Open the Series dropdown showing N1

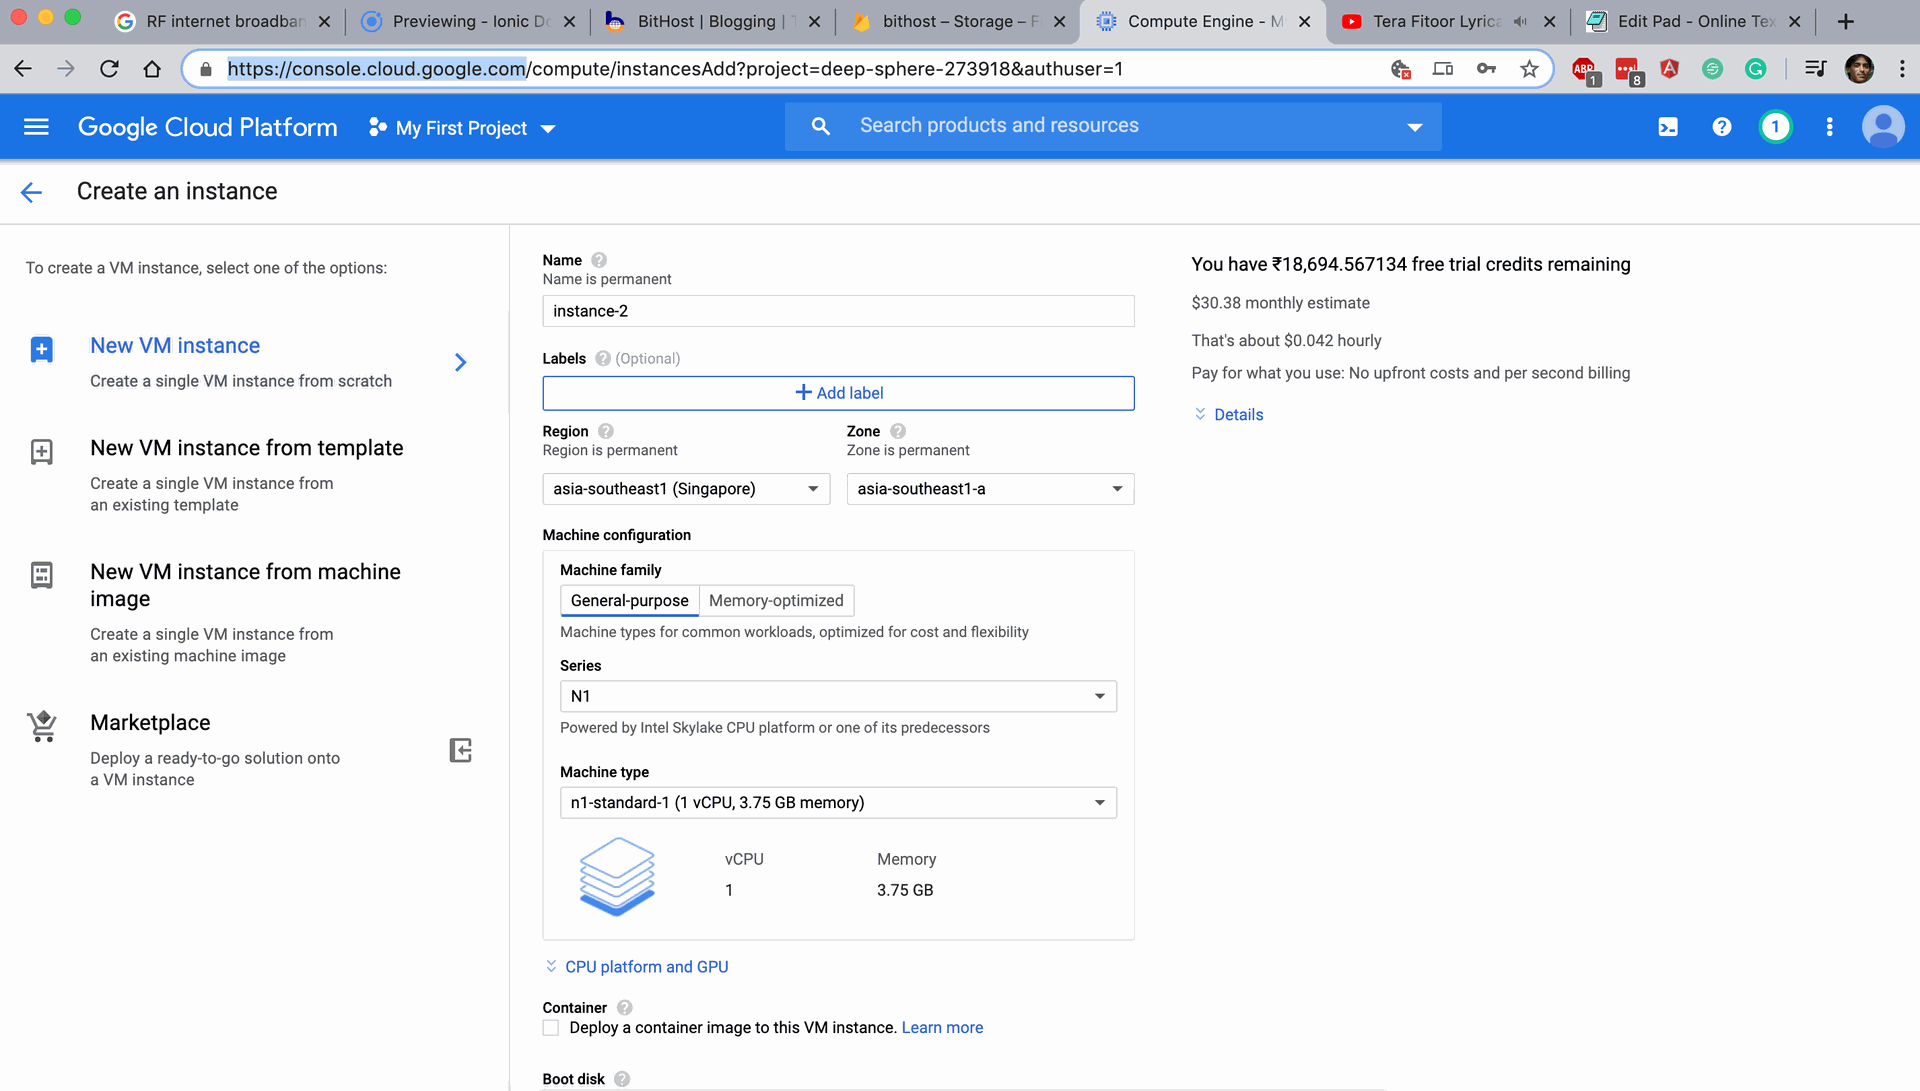(838, 696)
